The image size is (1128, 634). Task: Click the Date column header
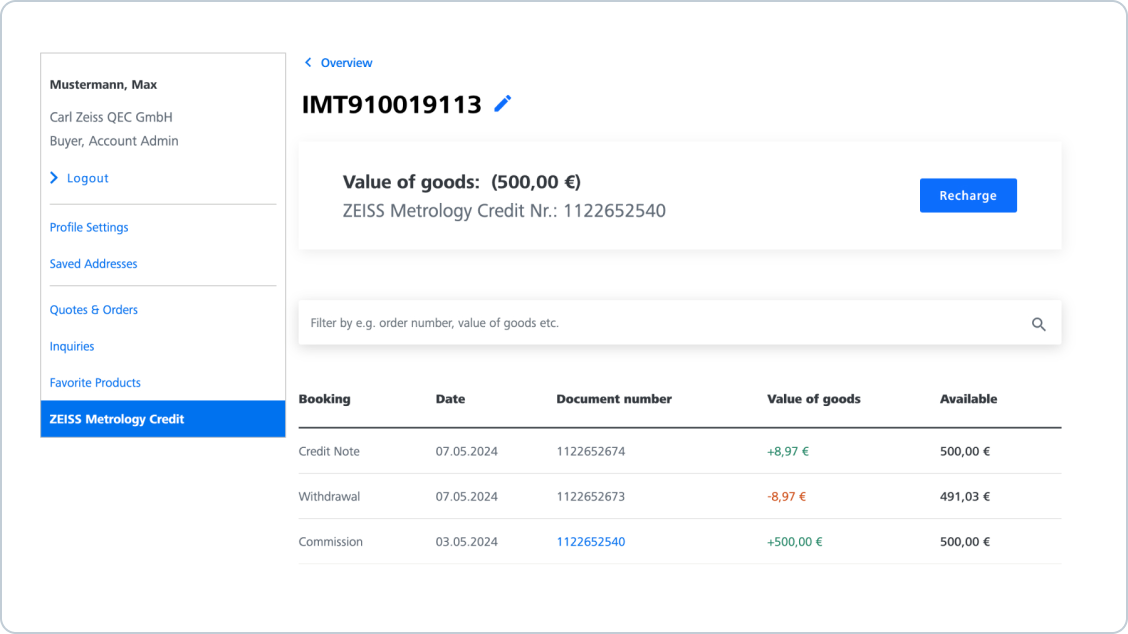450,399
